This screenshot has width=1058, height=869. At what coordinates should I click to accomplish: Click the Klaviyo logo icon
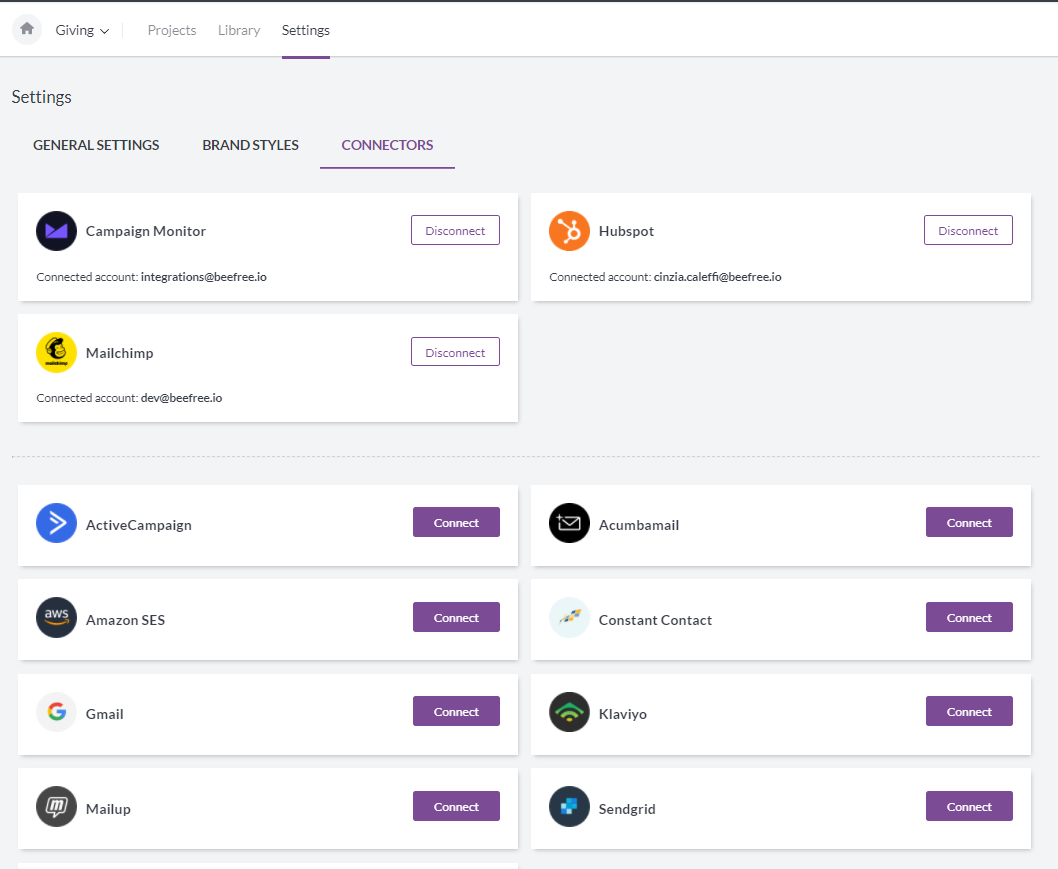pyautogui.click(x=569, y=712)
